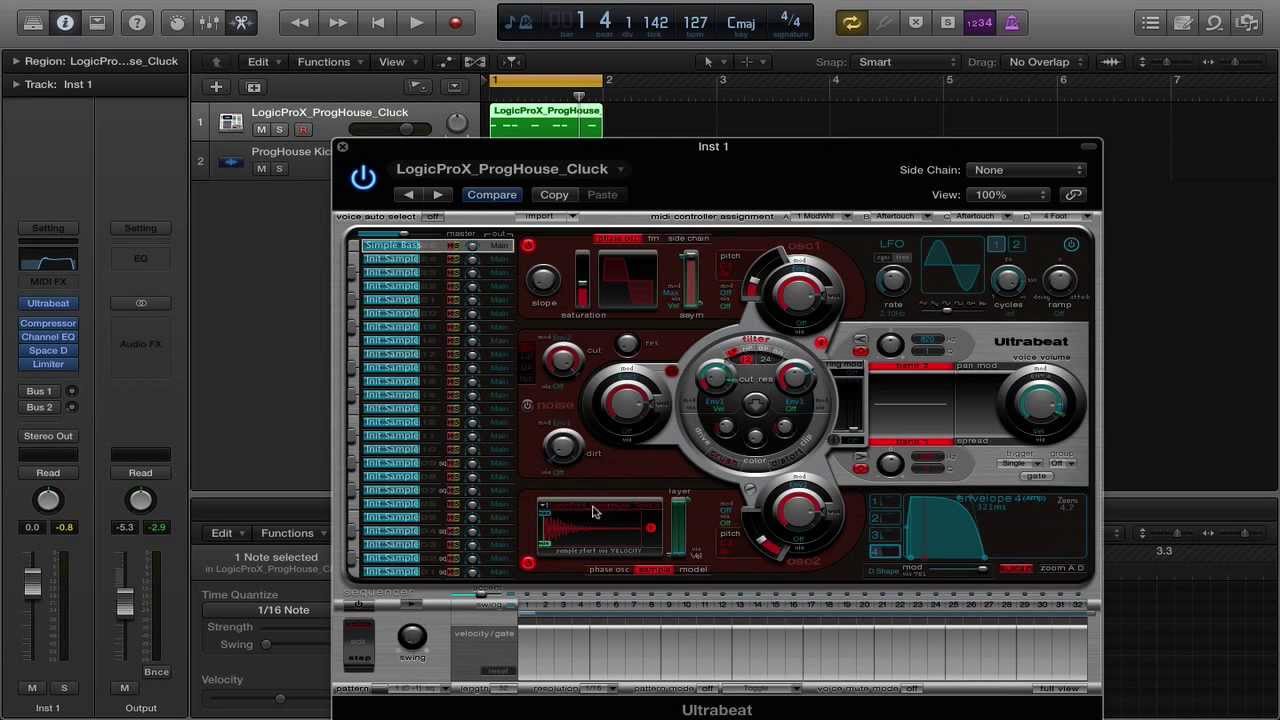Viewport: 1280px width, 720px height.
Task: Mute the ProgHouse Kick track
Action: pos(261,169)
